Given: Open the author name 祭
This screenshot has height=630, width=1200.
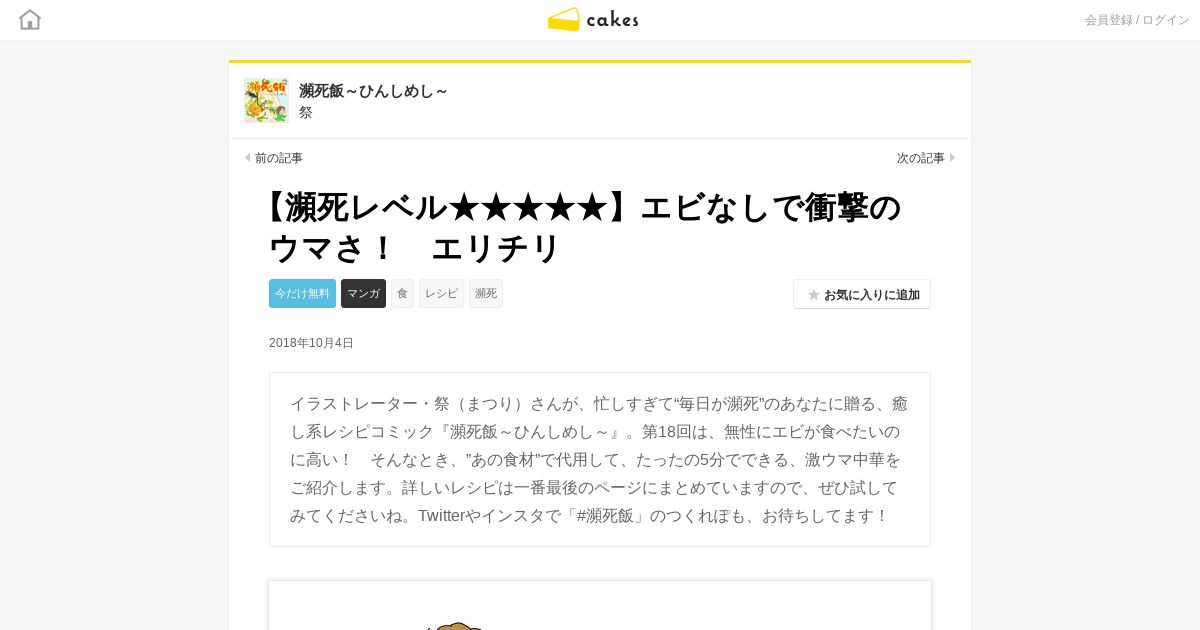Looking at the screenshot, I should [306, 112].
